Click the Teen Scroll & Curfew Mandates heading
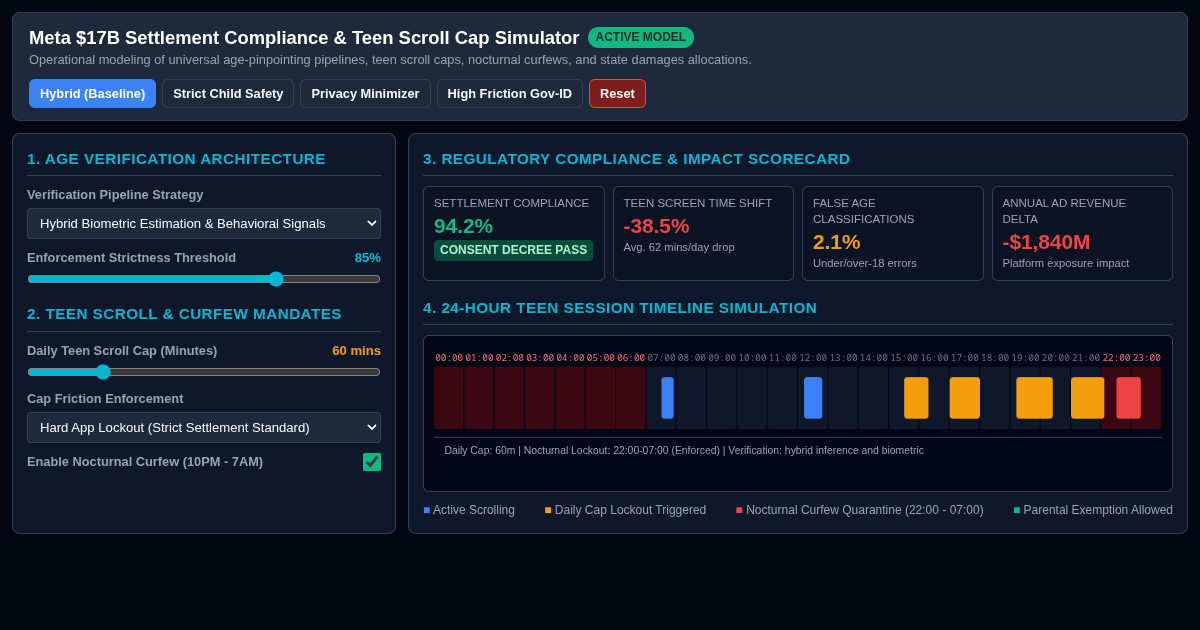Viewport: 1200px width, 630px height. click(184, 314)
